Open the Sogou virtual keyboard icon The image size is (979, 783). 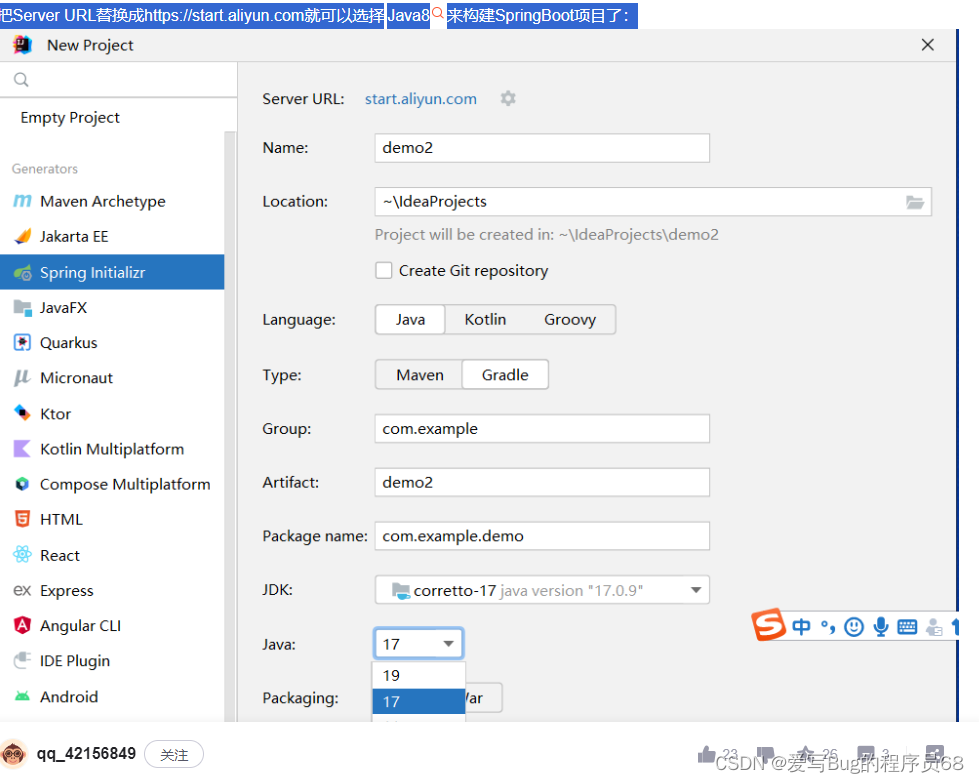tap(906, 626)
